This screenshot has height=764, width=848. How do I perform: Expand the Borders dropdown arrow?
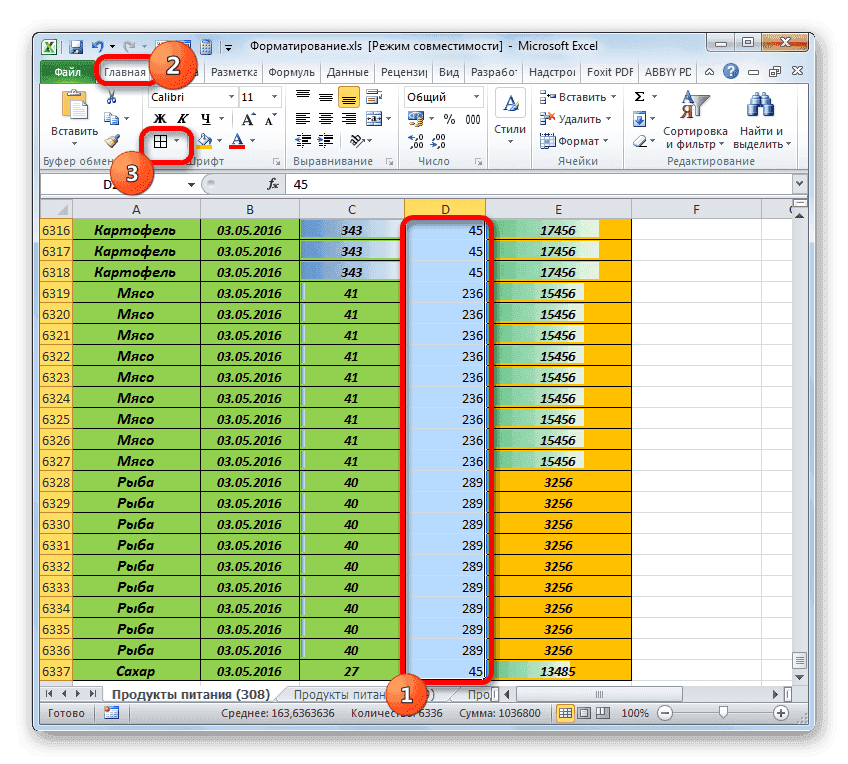pyautogui.click(x=177, y=142)
